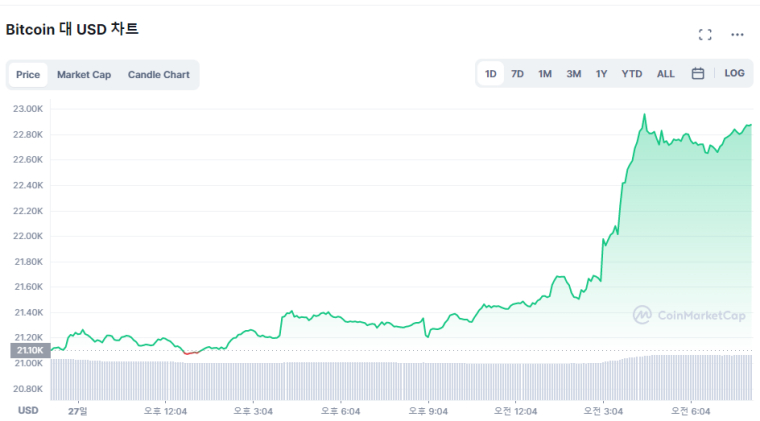The width and height of the screenshot is (760, 421).
Task: Select the 1D time range
Action: point(491,74)
